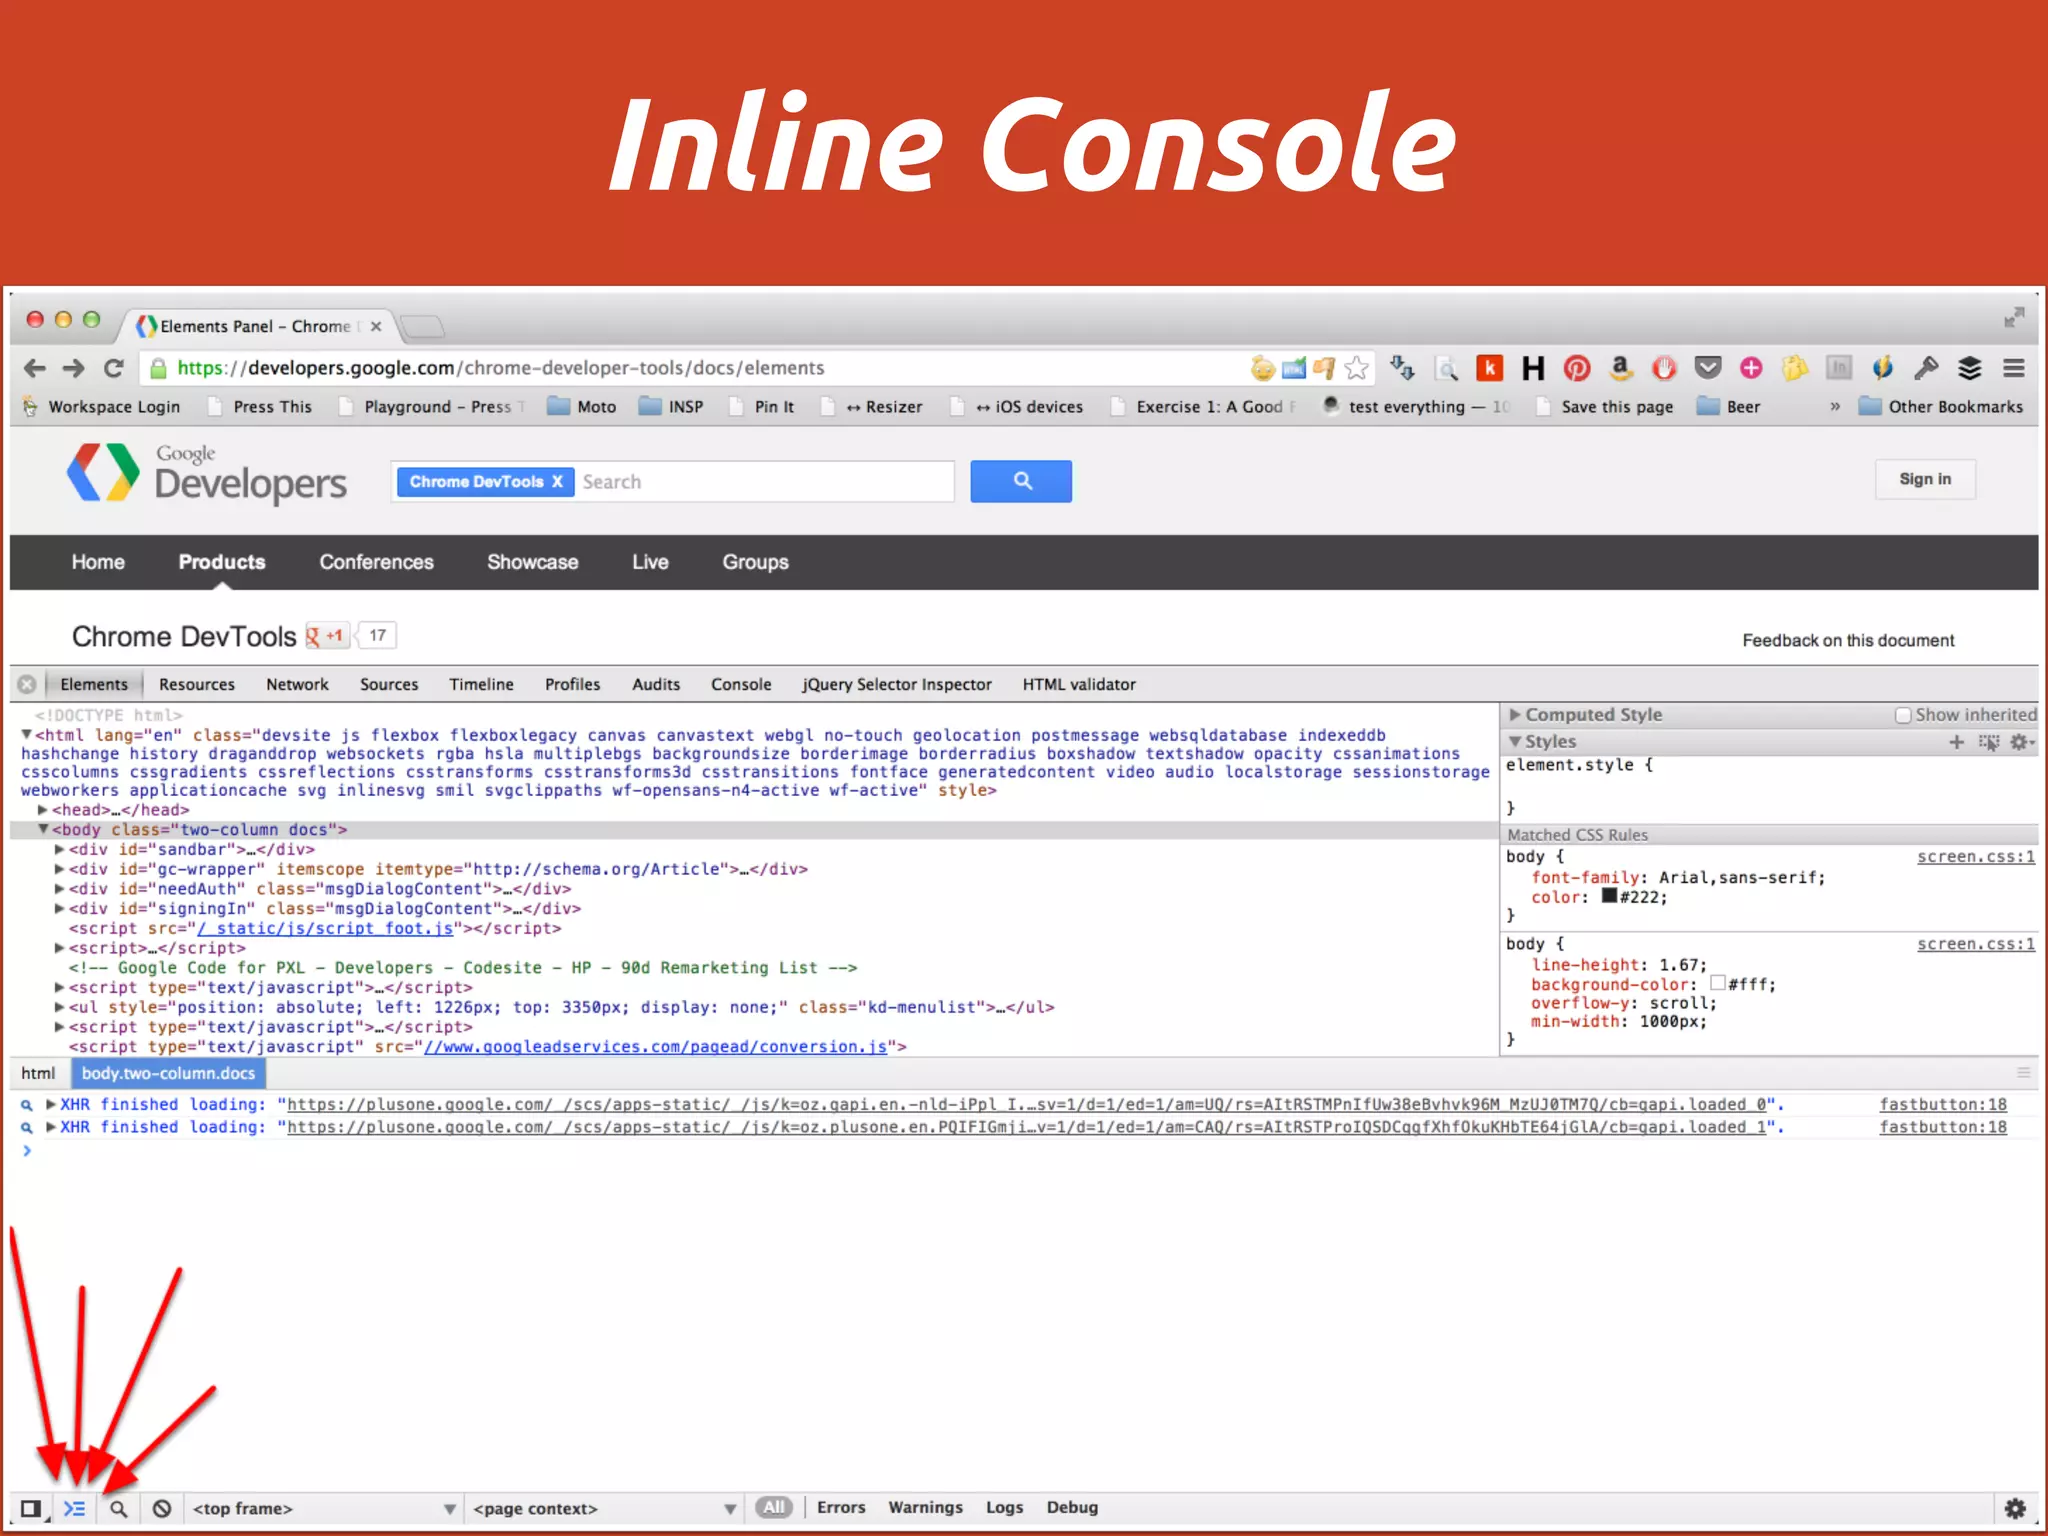Image resolution: width=2048 pixels, height=1536 pixels.
Task: Expand the head element node
Action: click(43, 810)
